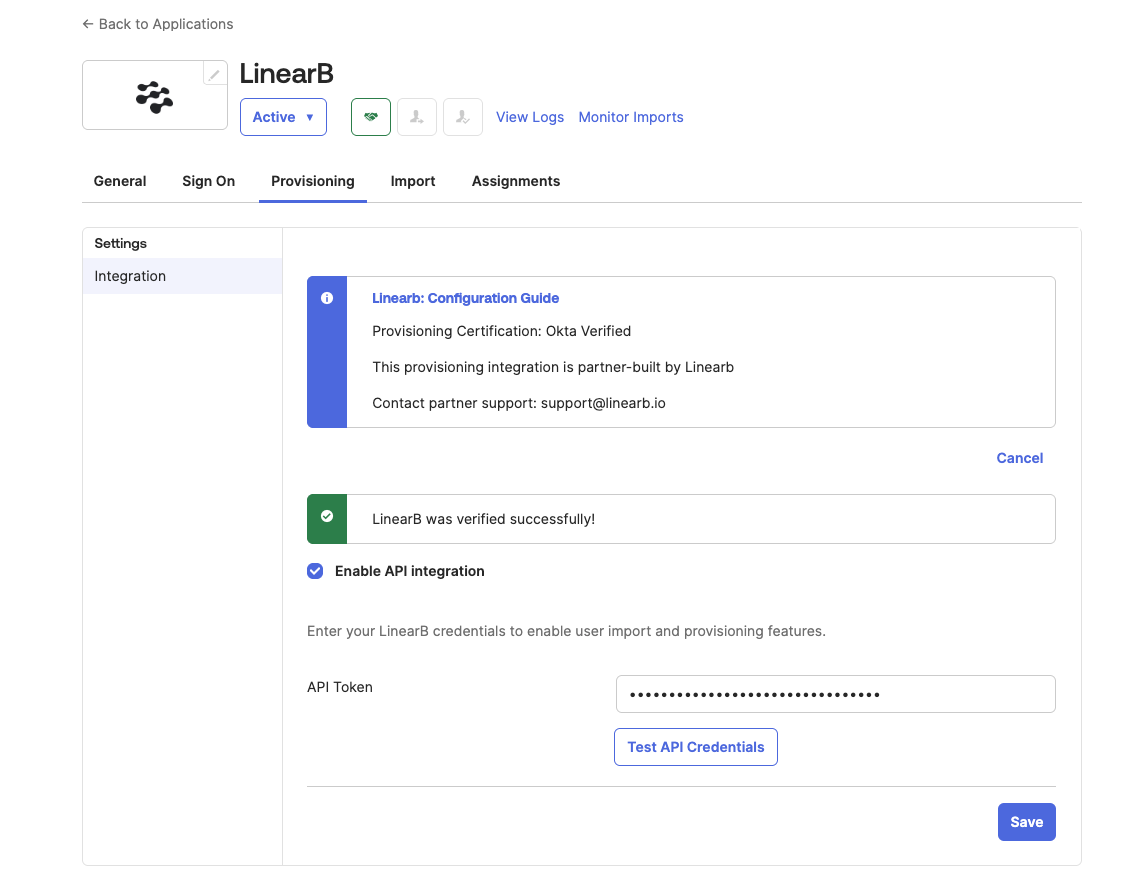Viewport: 1140px width, 886px height.
Task: Click the edit logo pencil icon
Action: pos(214,74)
